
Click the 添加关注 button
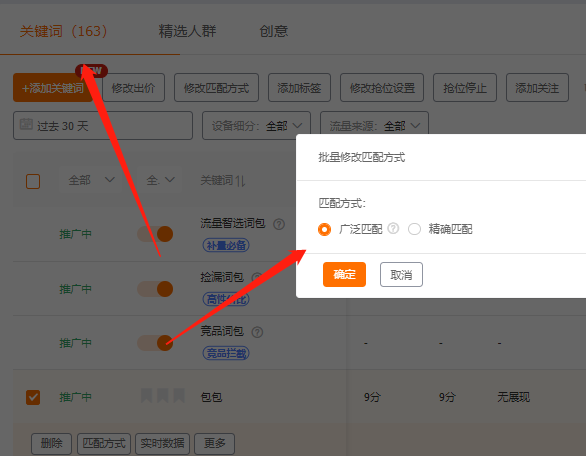pos(537,88)
